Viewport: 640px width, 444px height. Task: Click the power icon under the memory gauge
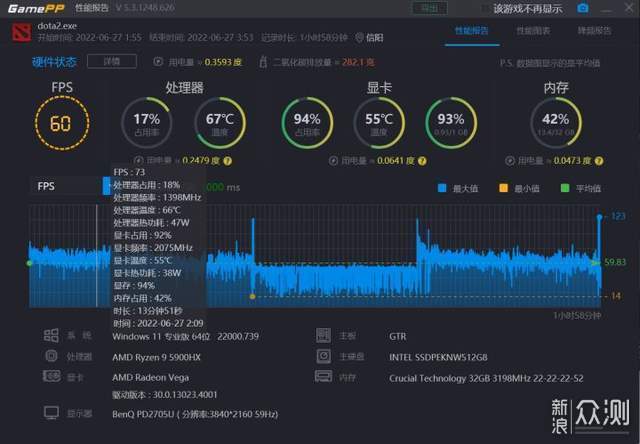(510, 161)
